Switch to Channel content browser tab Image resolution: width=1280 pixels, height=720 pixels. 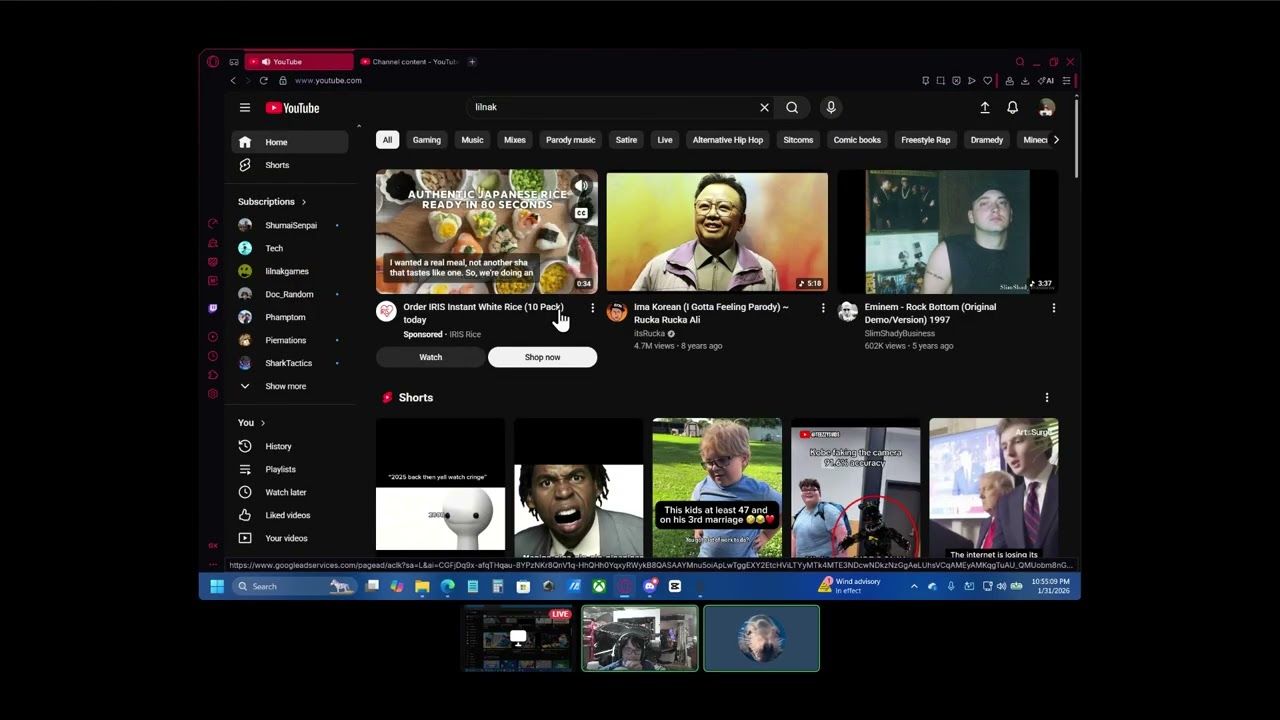[409, 62]
